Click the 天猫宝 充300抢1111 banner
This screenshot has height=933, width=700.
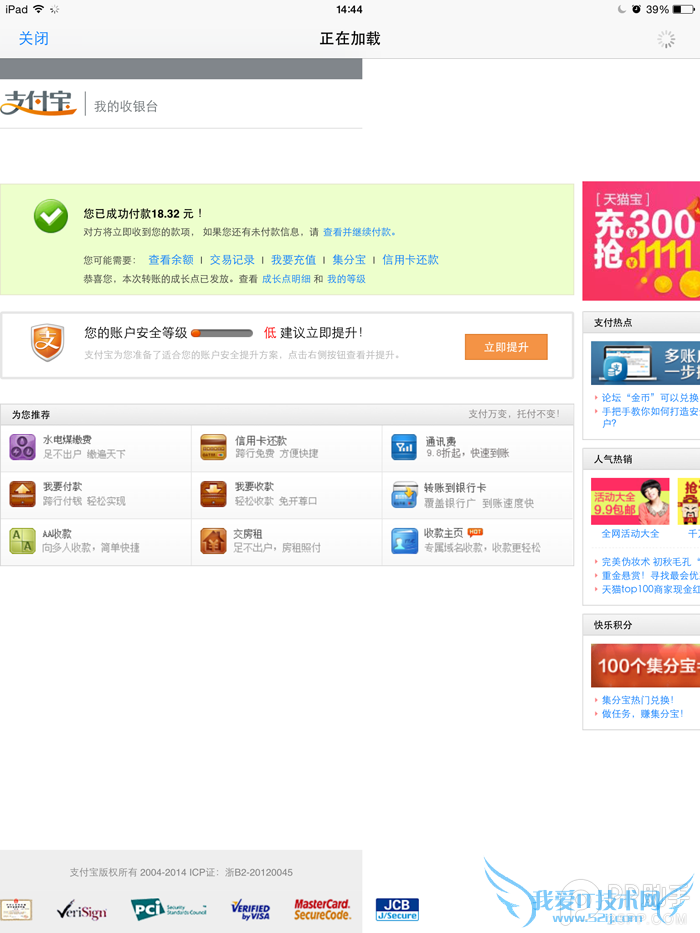tap(641, 241)
